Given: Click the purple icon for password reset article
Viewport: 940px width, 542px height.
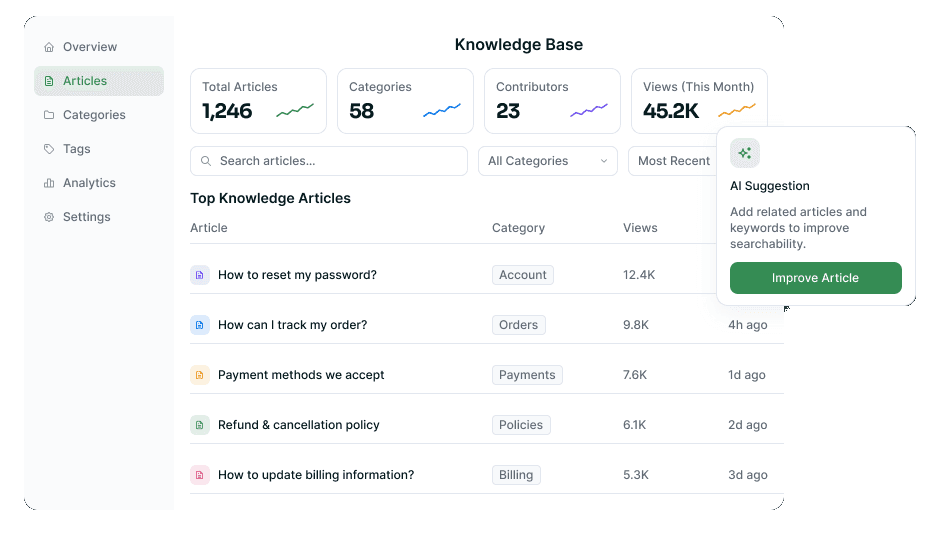Looking at the screenshot, I should click(x=200, y=275).
